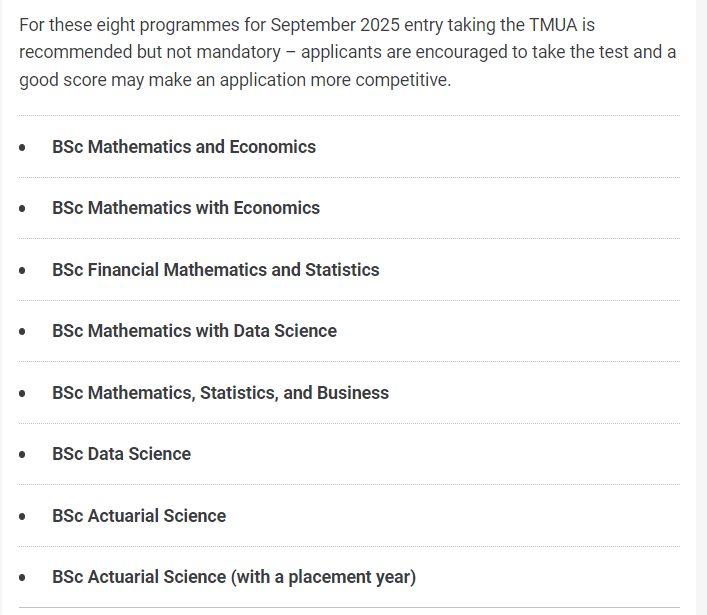Click the BSc Actuarial Science link

coord(139,516)
